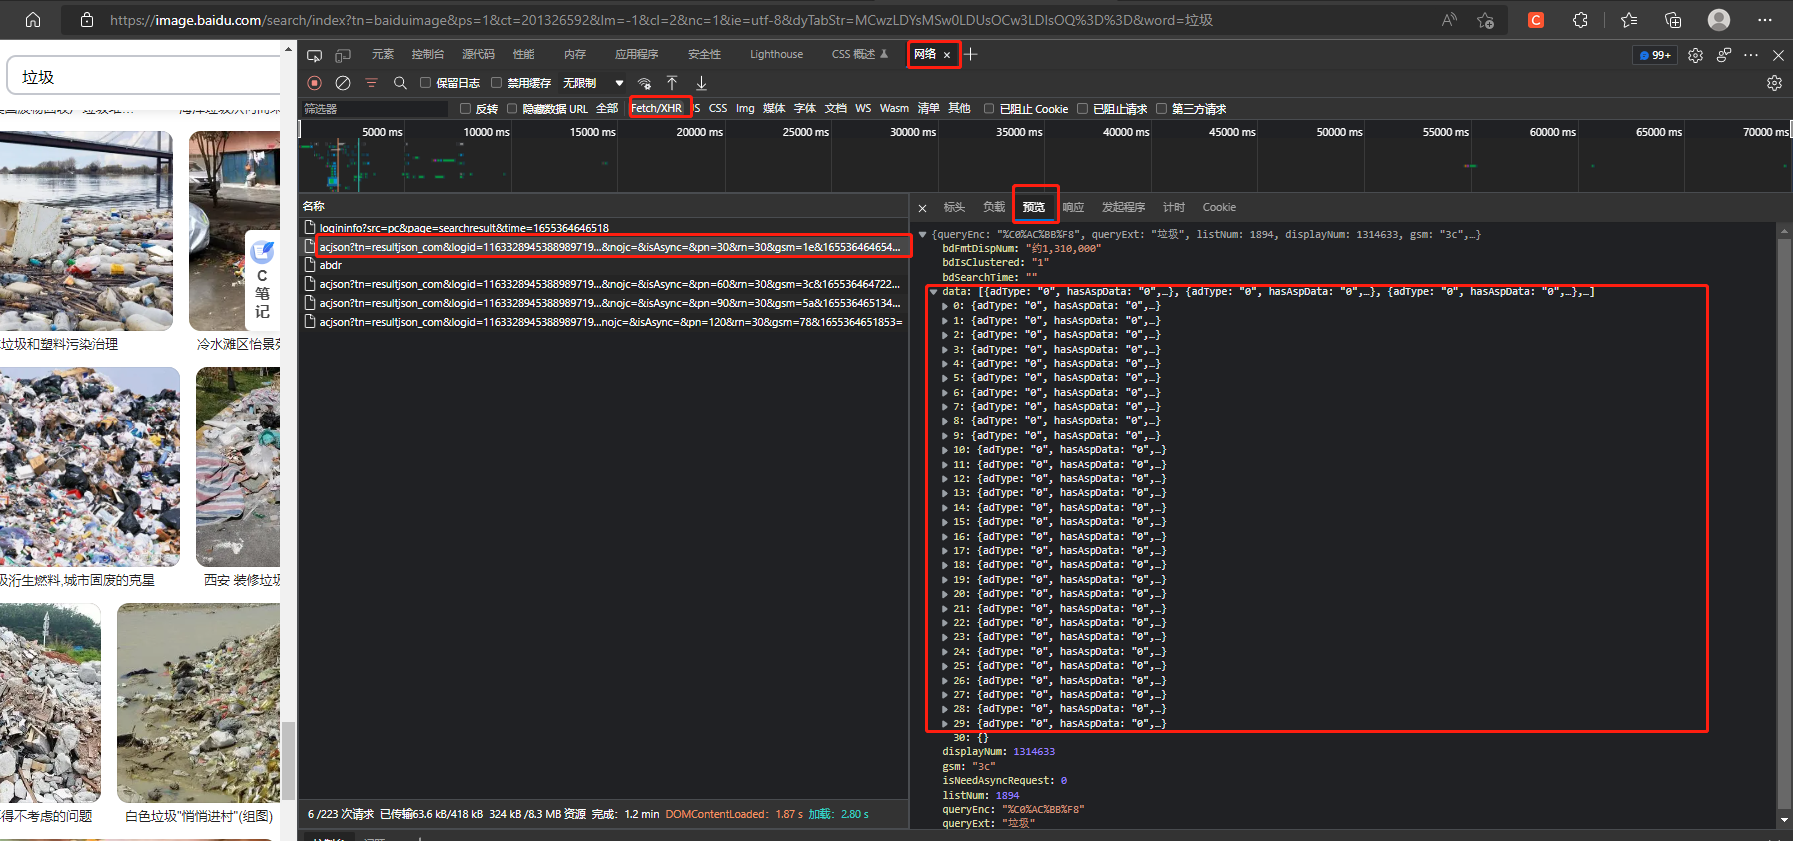
Task: Expand data item 12
Action: [946, 479]
